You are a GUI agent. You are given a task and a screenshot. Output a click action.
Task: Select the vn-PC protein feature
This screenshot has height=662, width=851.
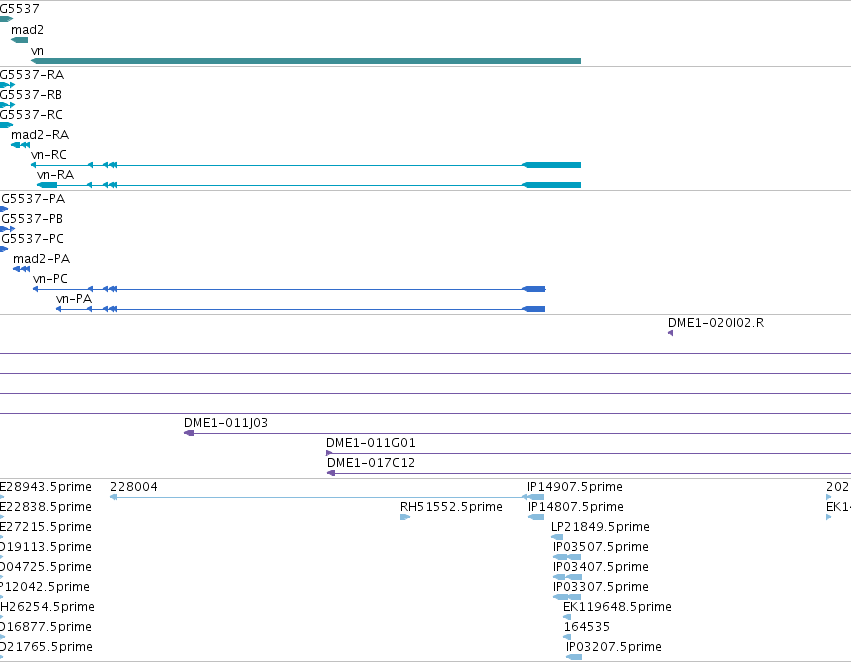click(x=289, y=289)
